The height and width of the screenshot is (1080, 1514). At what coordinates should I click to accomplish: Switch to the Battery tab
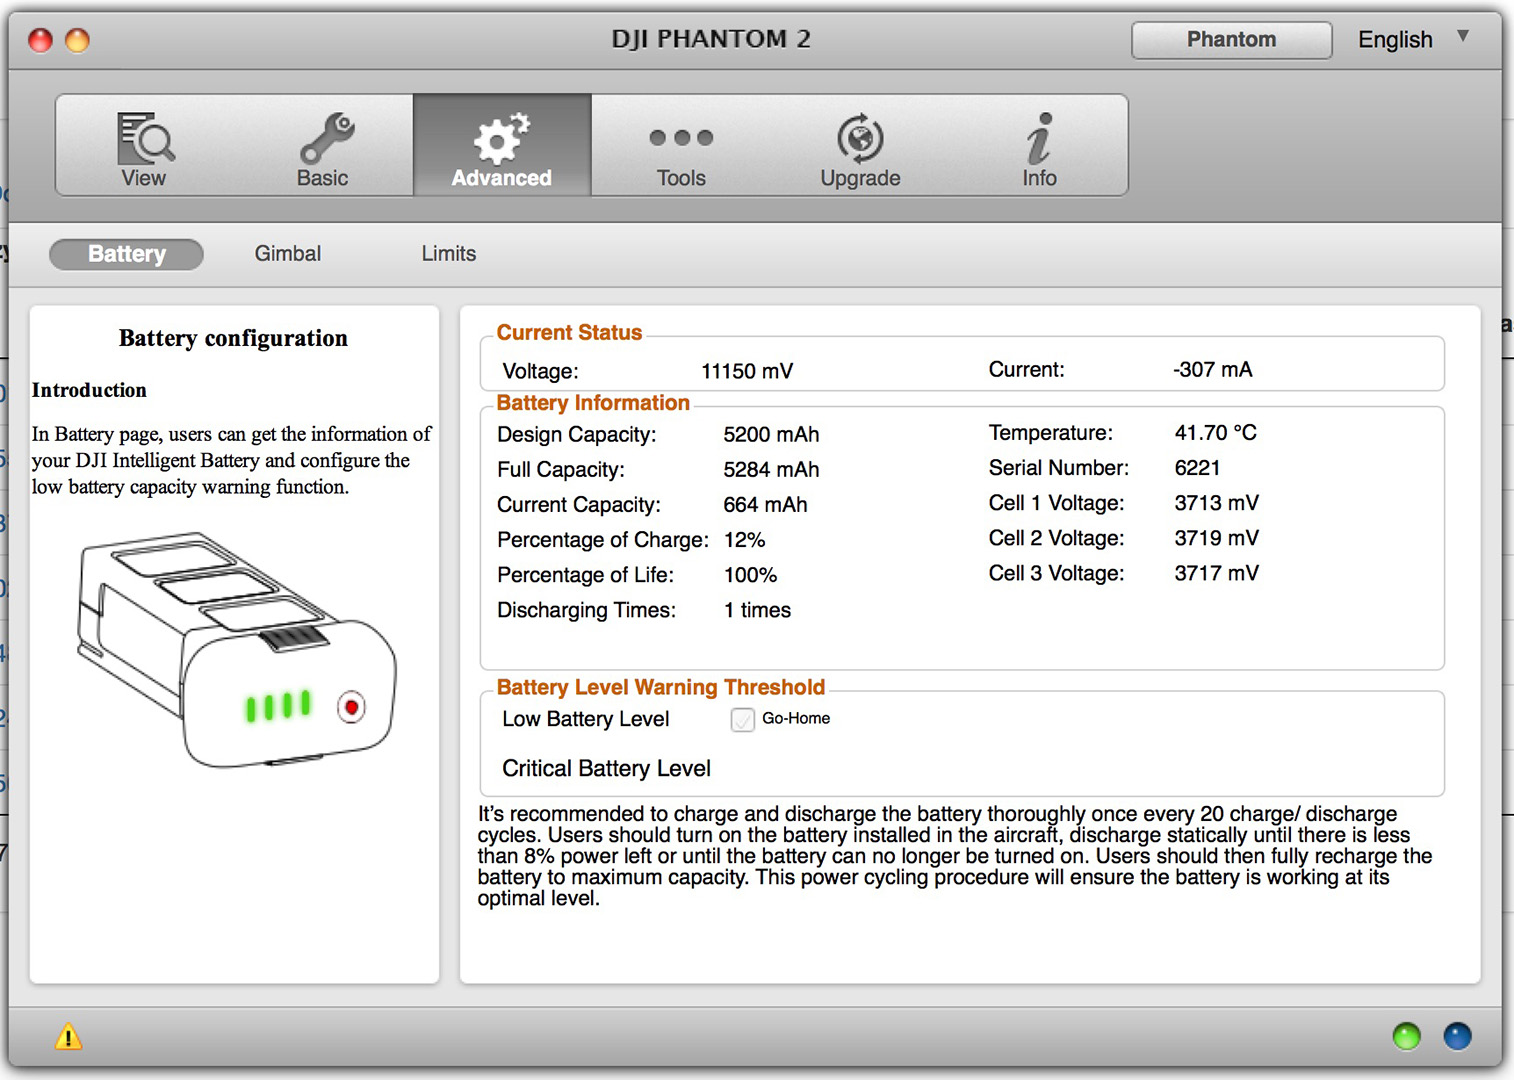(126, 254)
